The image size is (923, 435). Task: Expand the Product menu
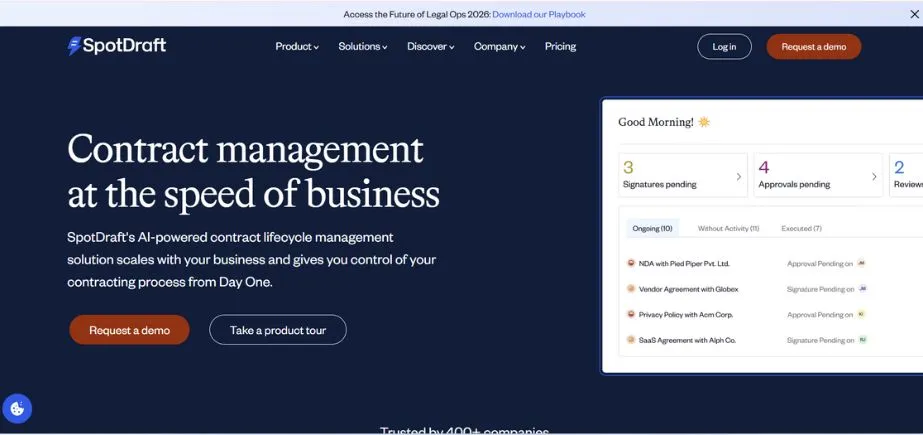tap(297, 47)
